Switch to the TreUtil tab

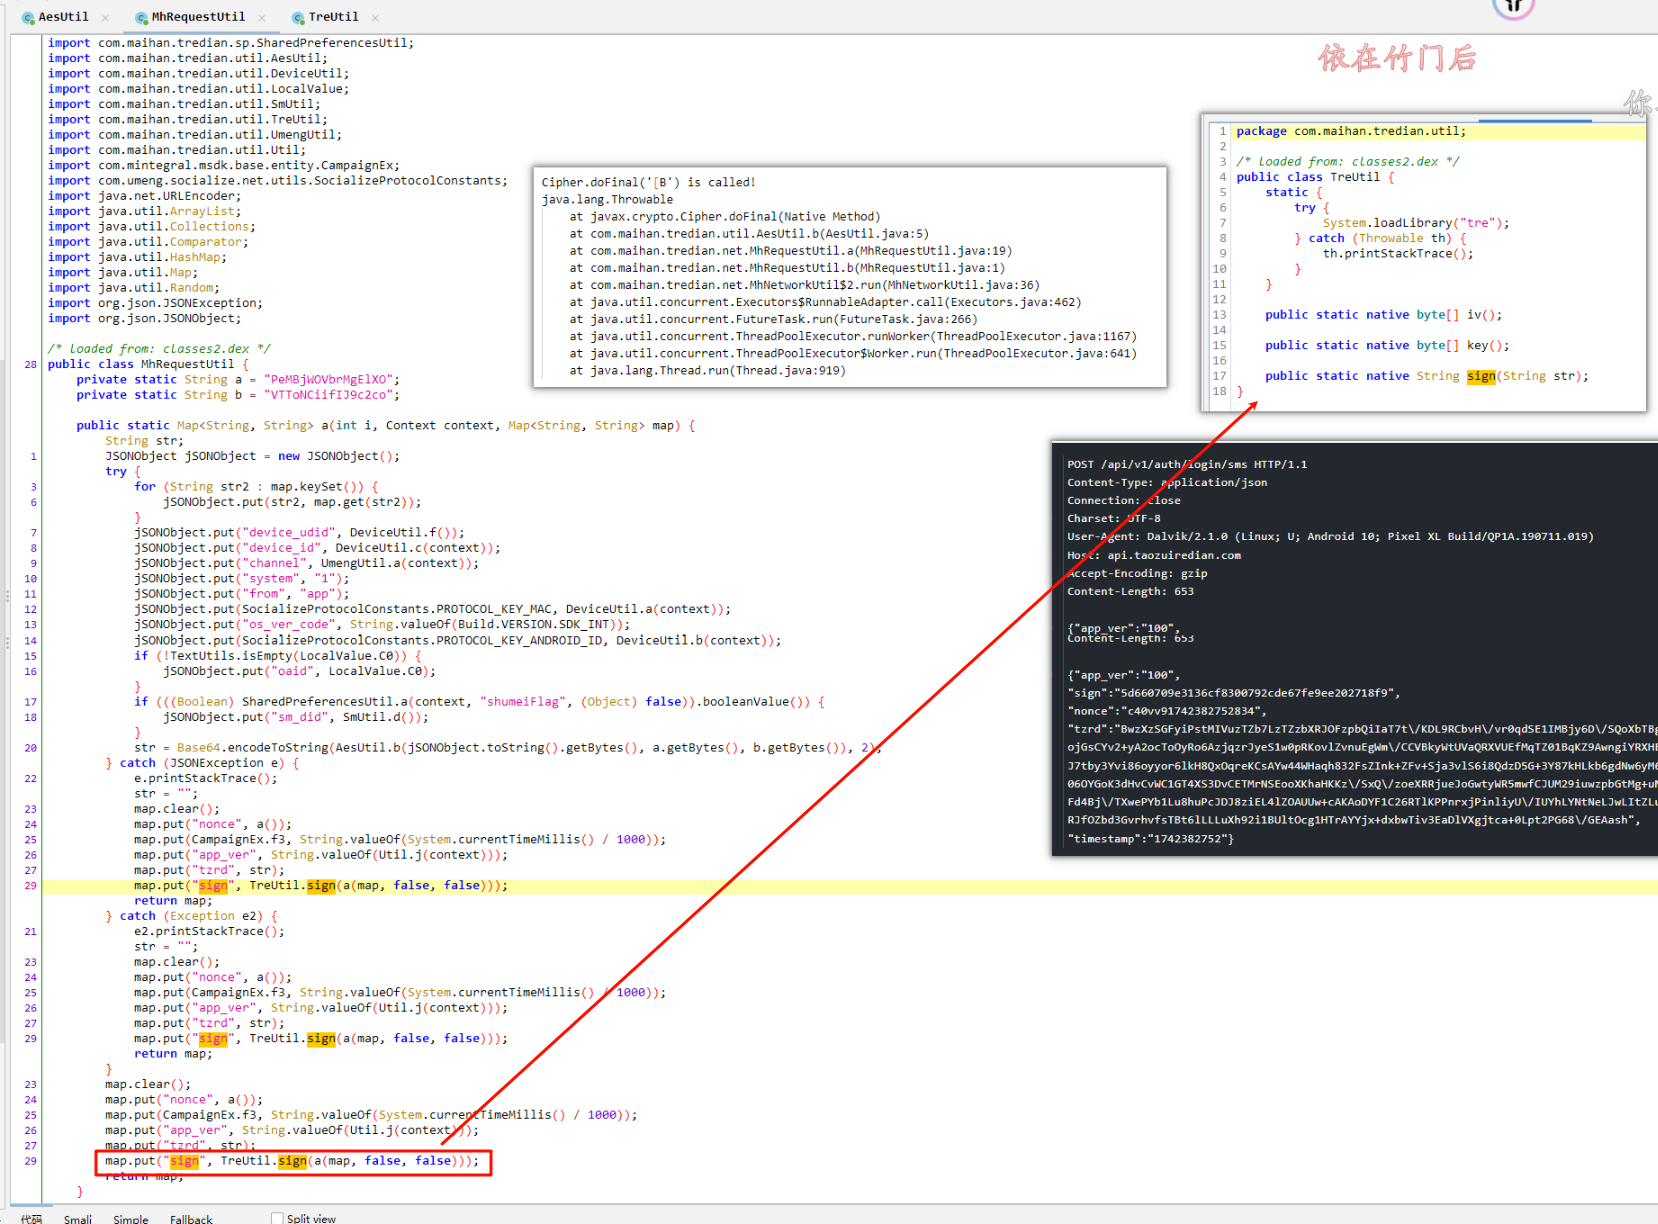pos(333,17)
